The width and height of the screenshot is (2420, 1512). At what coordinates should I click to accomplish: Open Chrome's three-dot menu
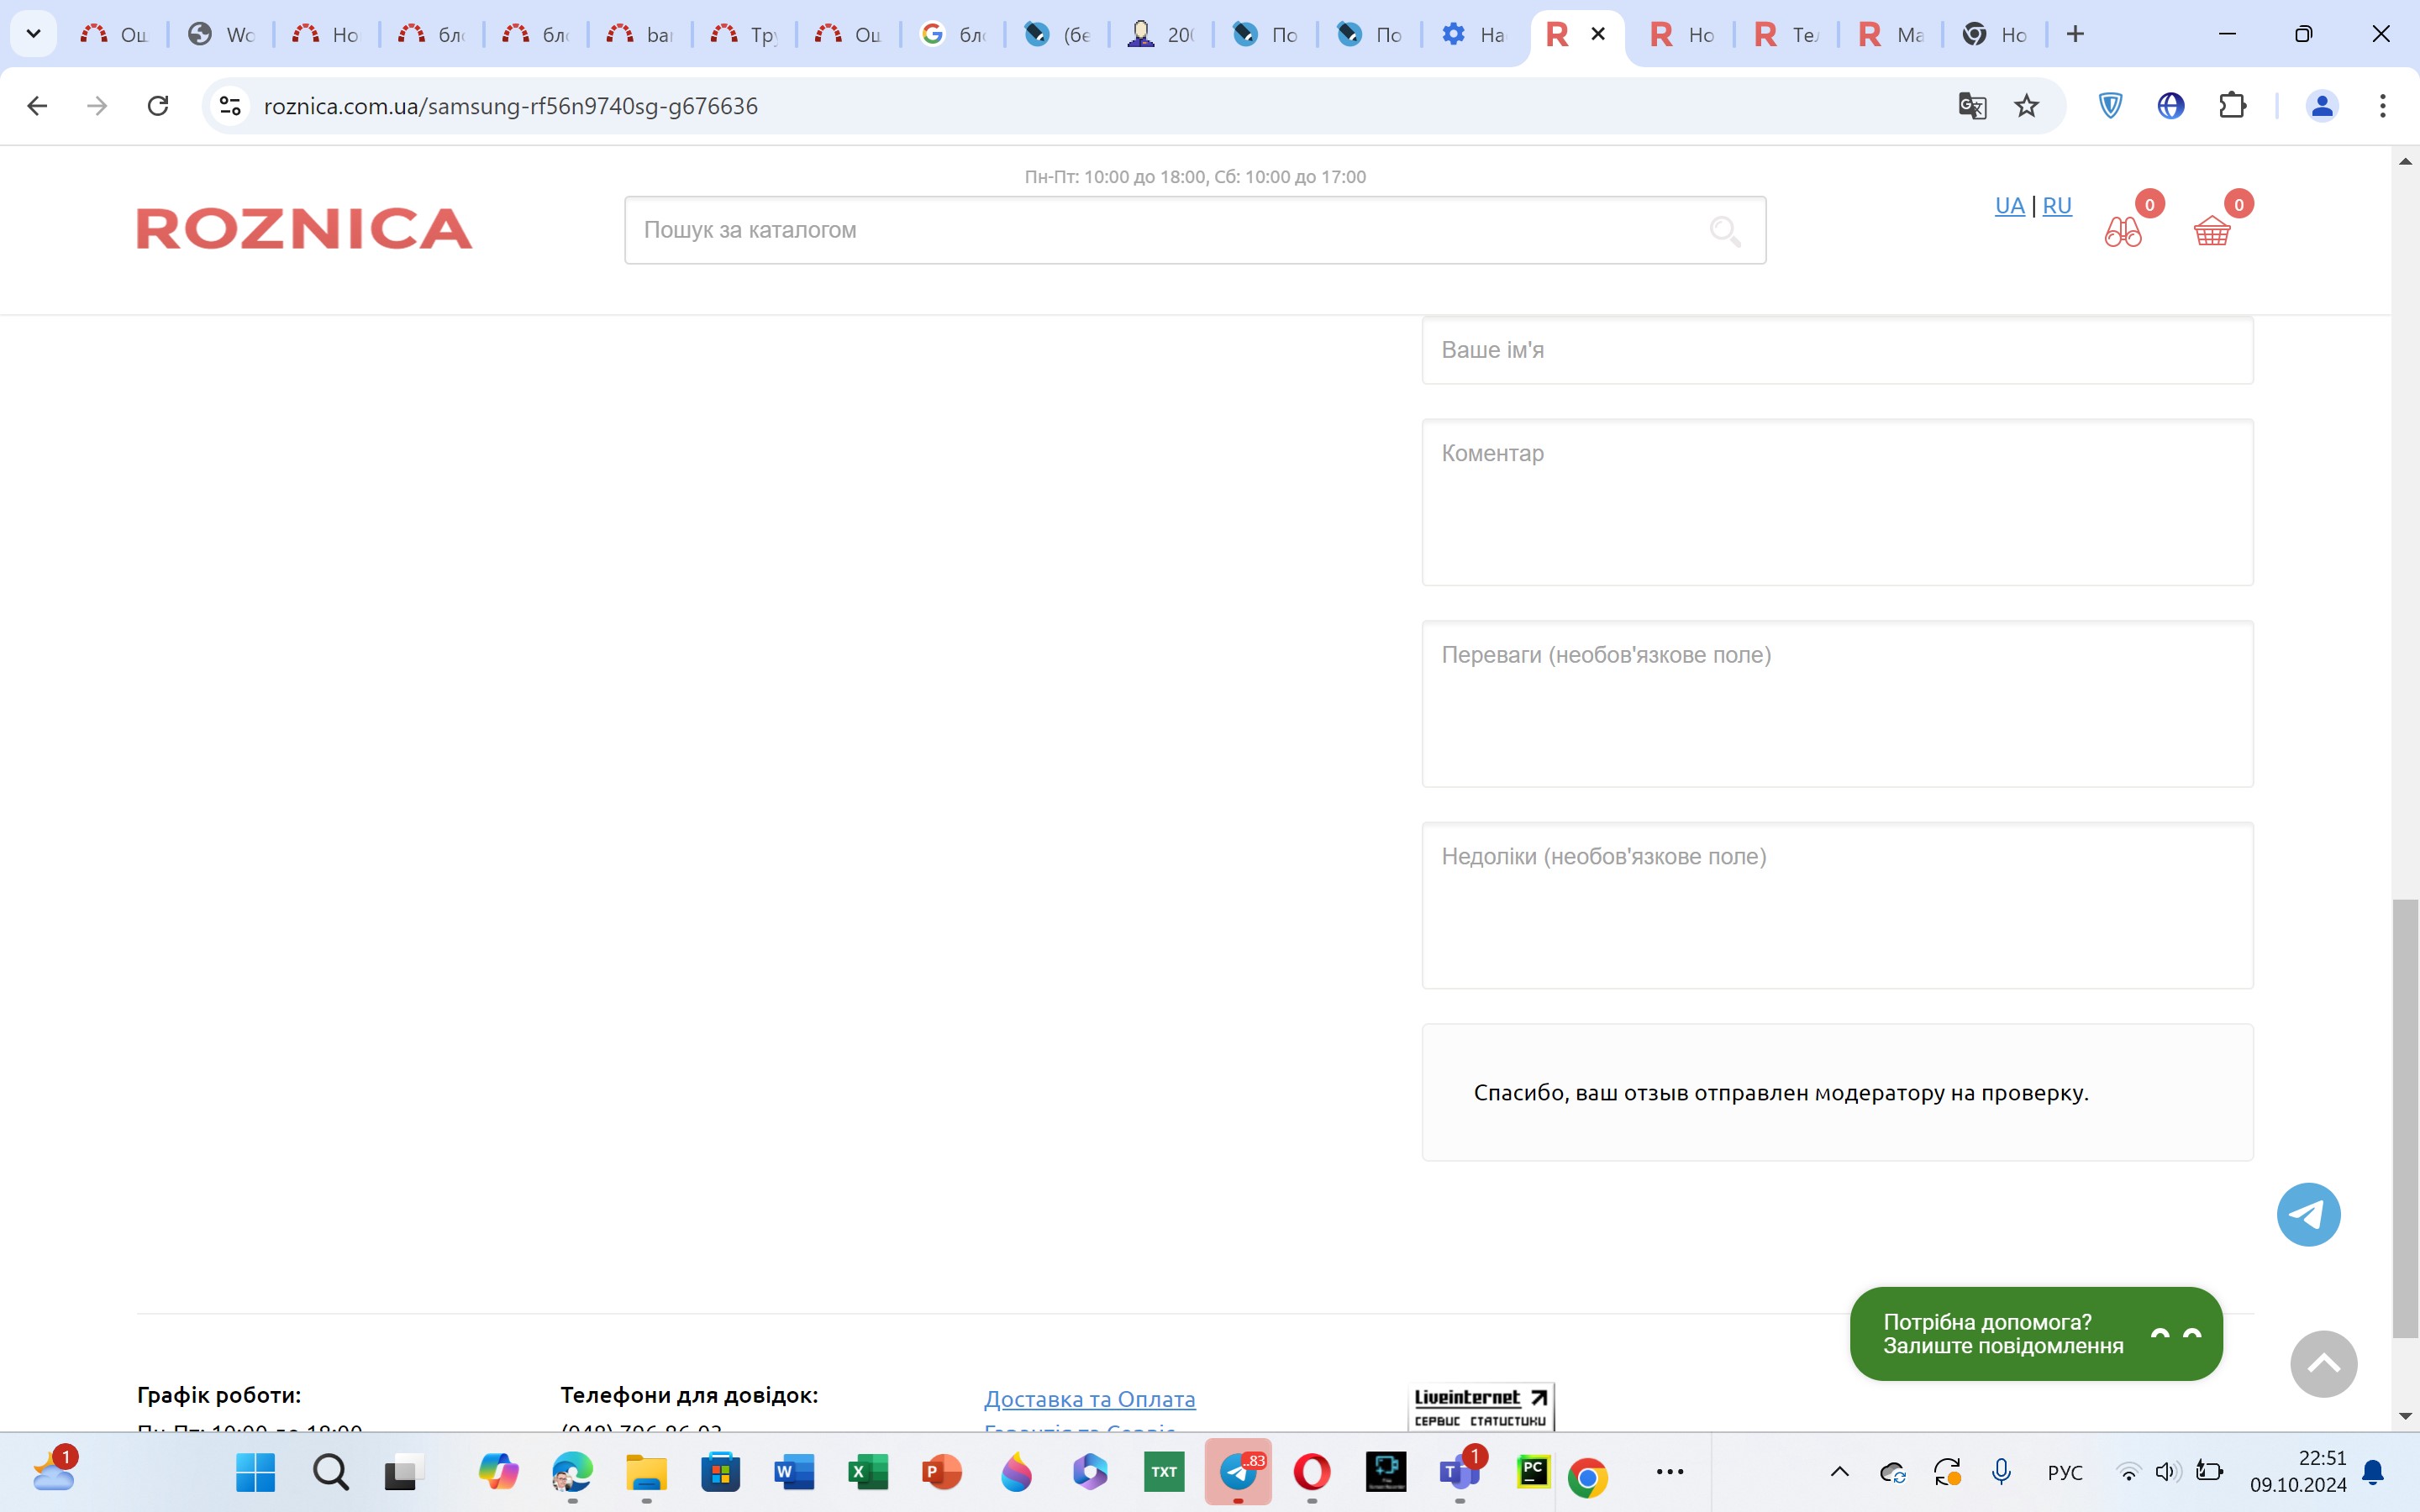click(2382, 106)
